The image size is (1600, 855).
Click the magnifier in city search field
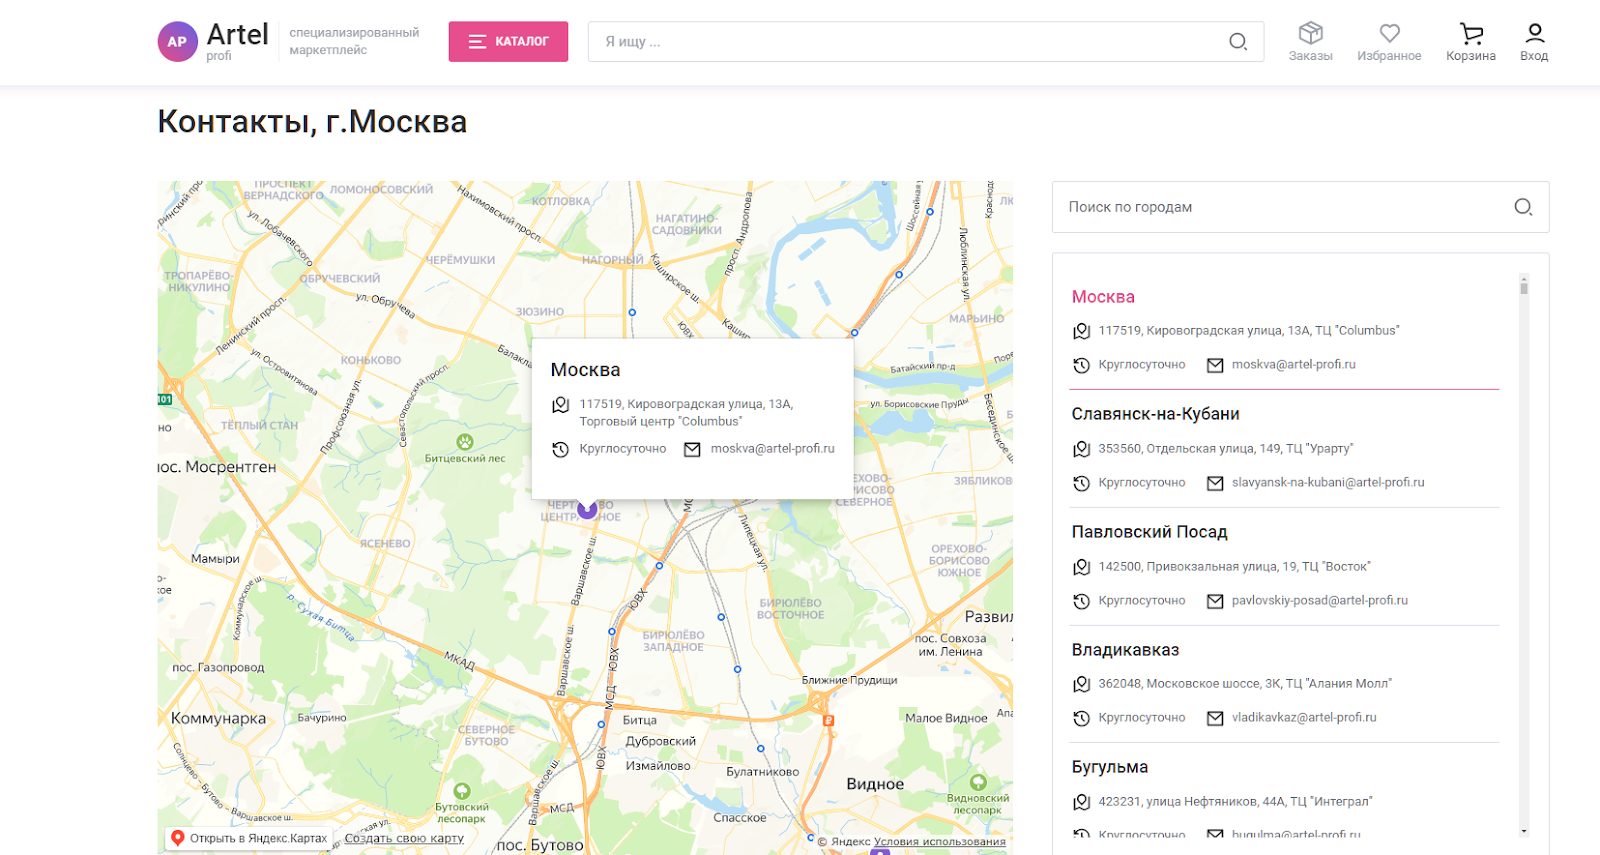click(x=1522, y=207)
